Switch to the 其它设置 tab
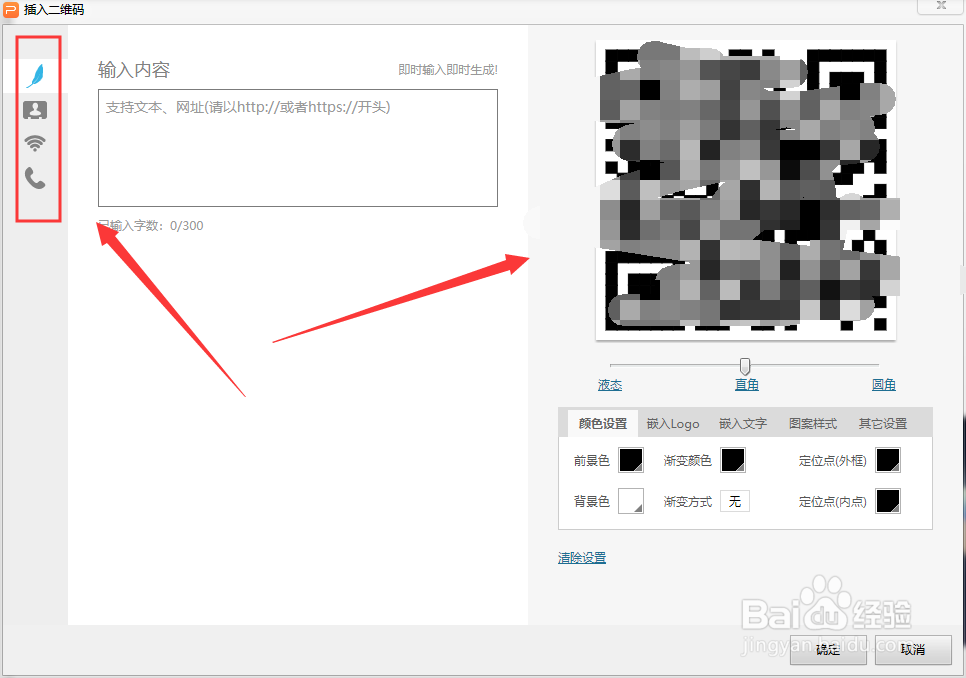Screen dimensions: 966x678 coord(883,424)
